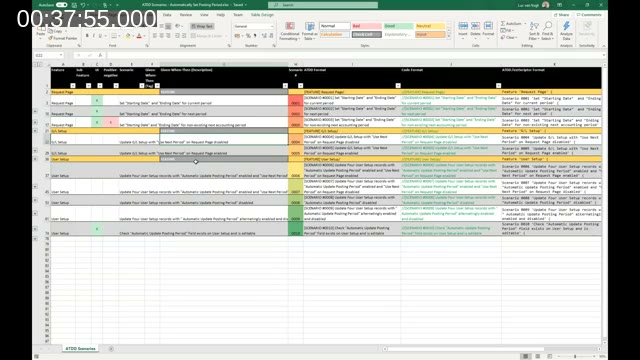Open the Code Format column filter dropdown
This screenshot has width=640, height=360.
click(x=498, y=86)
